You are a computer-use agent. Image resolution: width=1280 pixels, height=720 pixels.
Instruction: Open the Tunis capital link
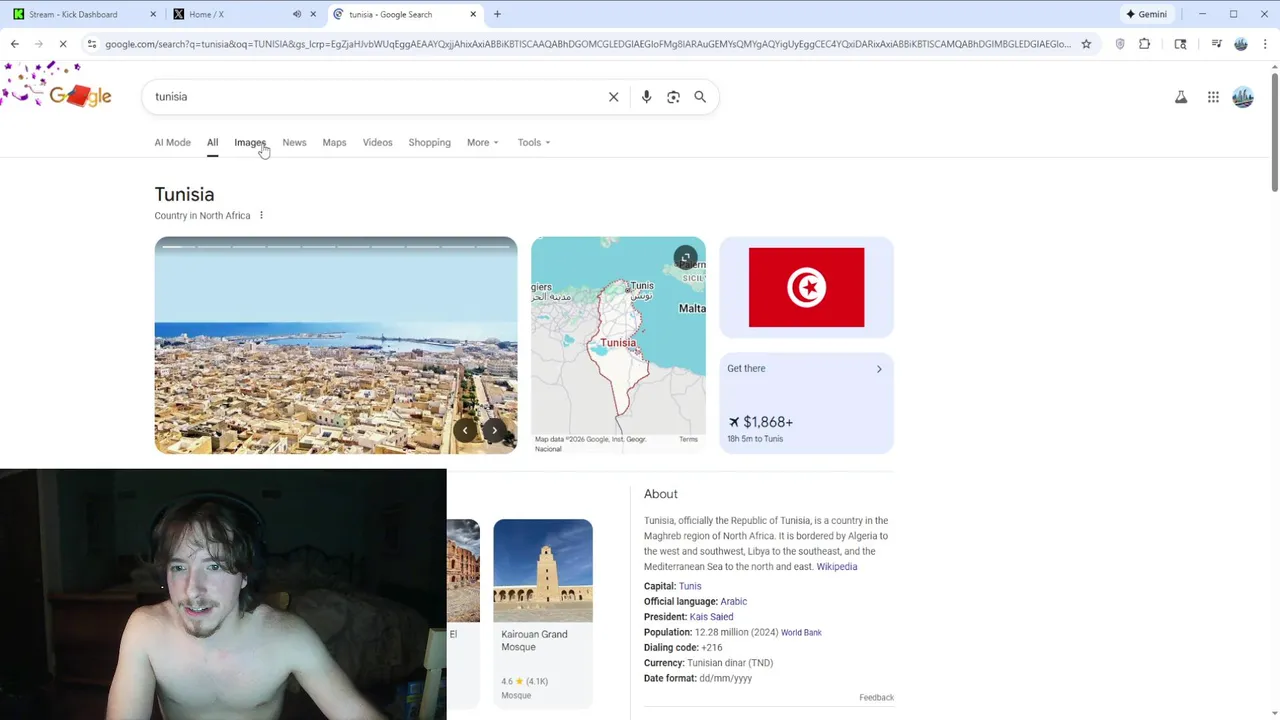690,586
